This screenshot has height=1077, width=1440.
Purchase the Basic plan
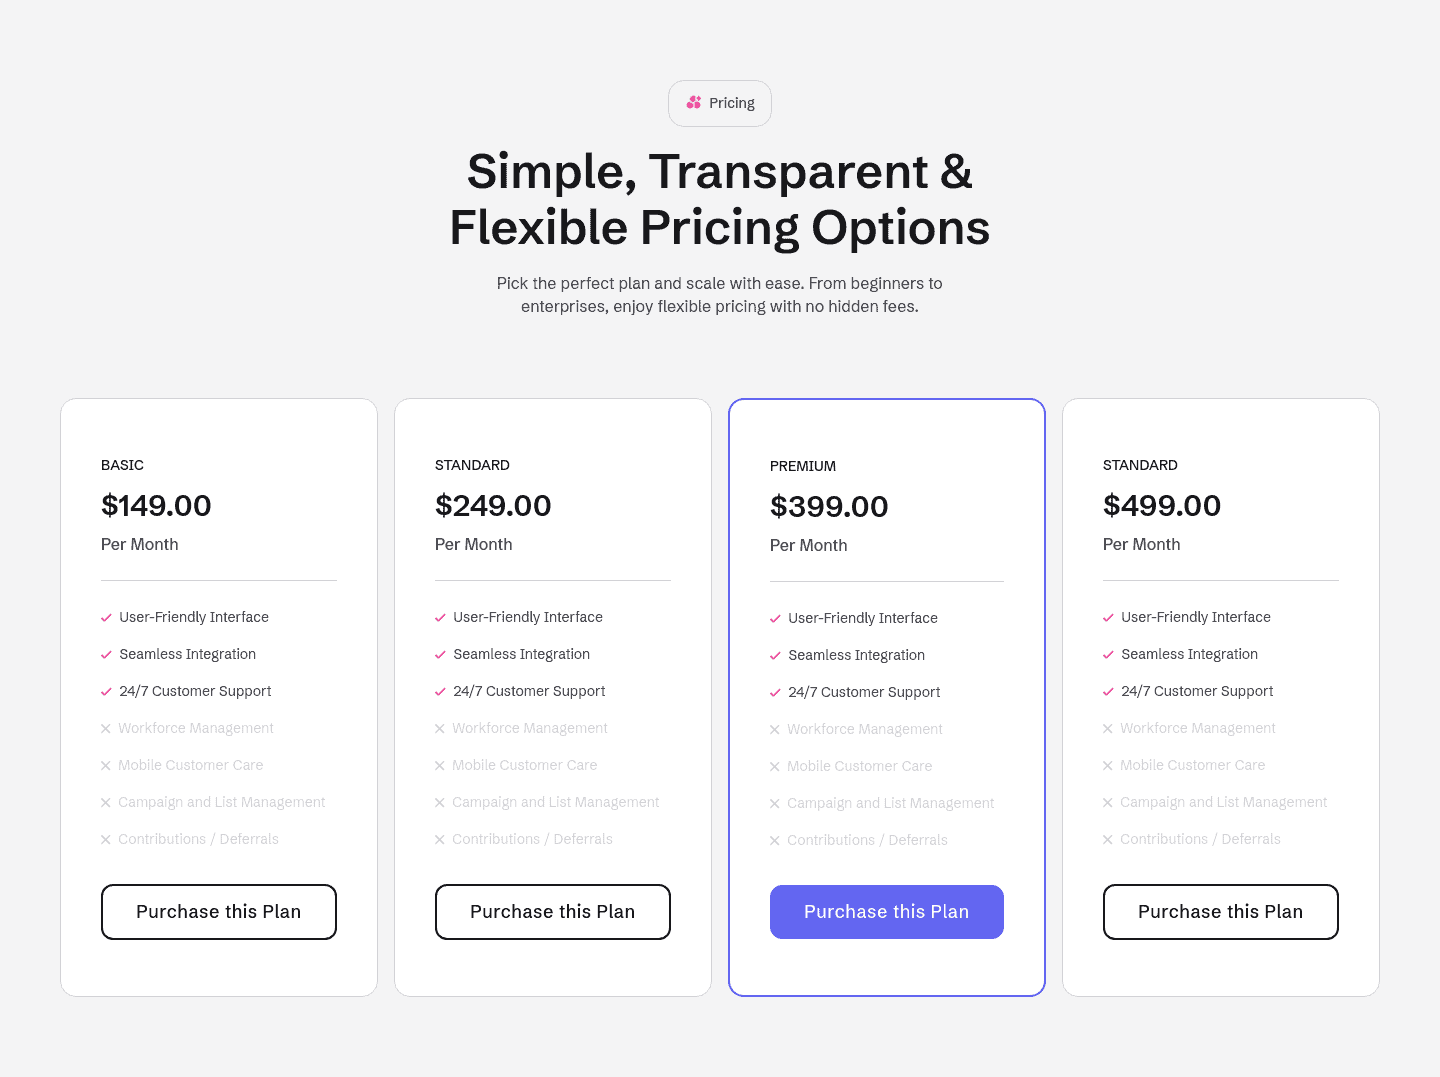pyautogui.click(x=218, y=911)
